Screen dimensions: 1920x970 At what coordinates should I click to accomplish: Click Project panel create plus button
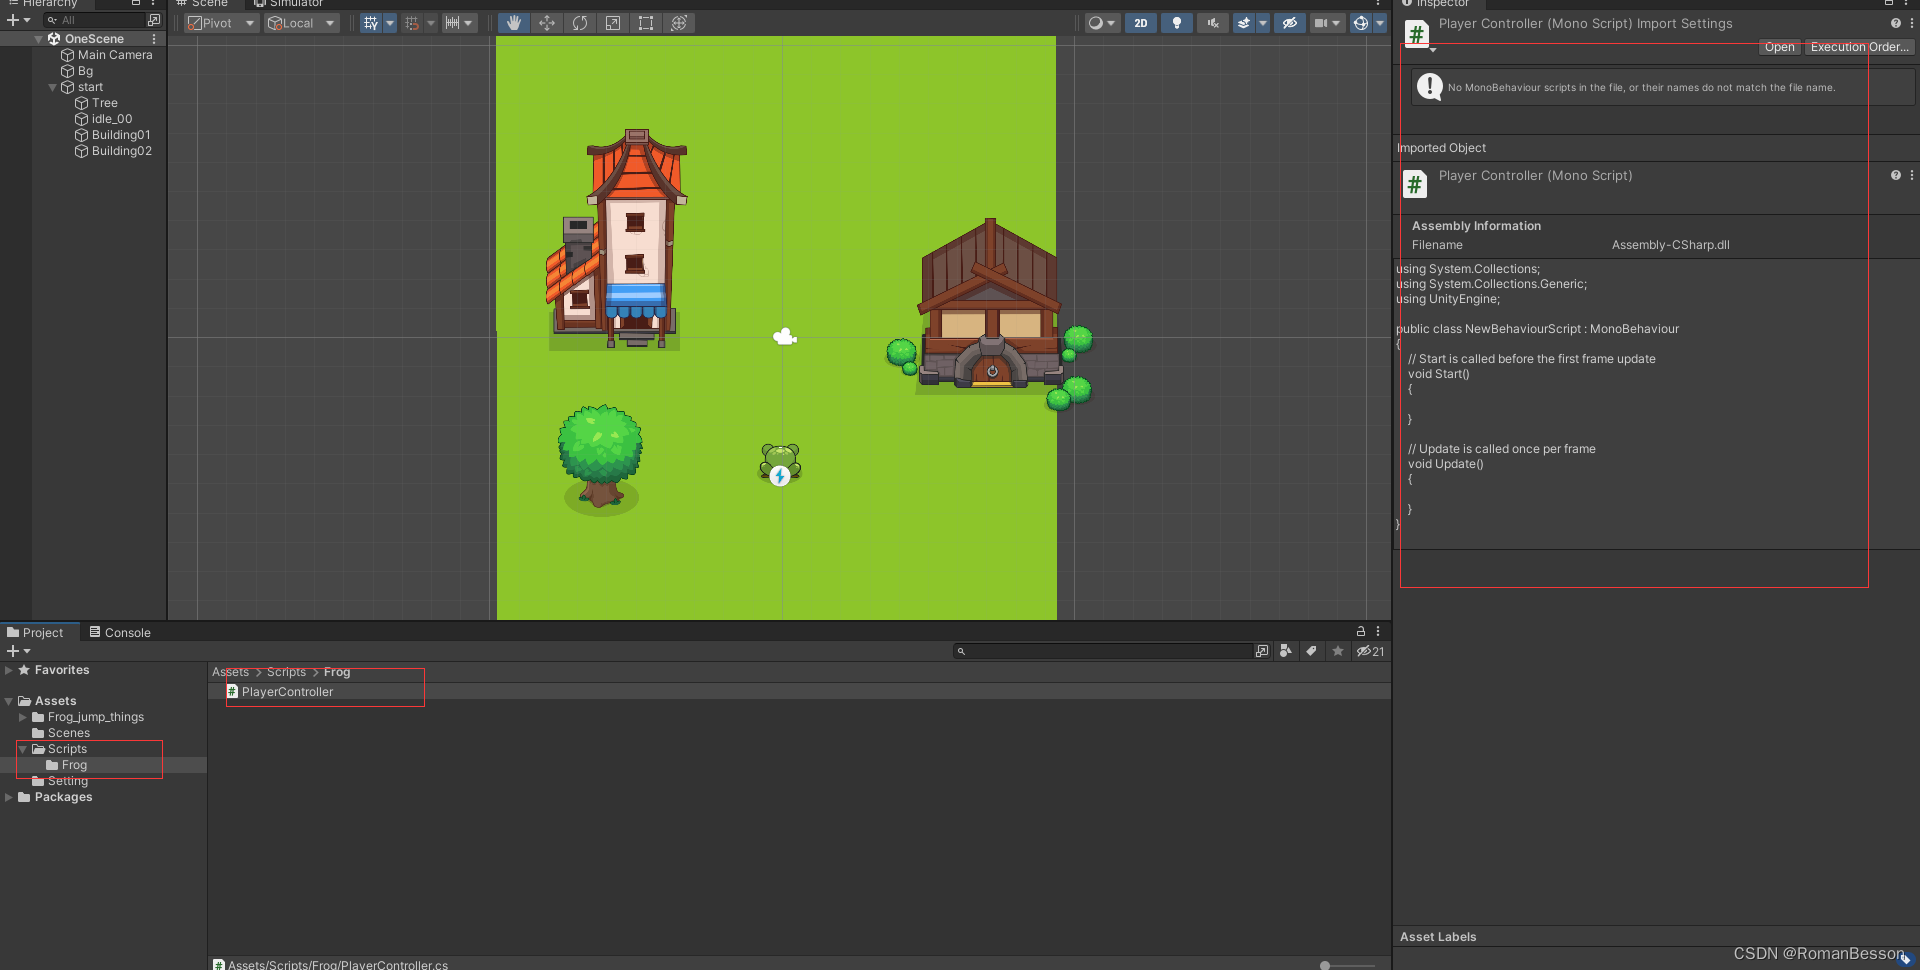click(x=18, y=651)
